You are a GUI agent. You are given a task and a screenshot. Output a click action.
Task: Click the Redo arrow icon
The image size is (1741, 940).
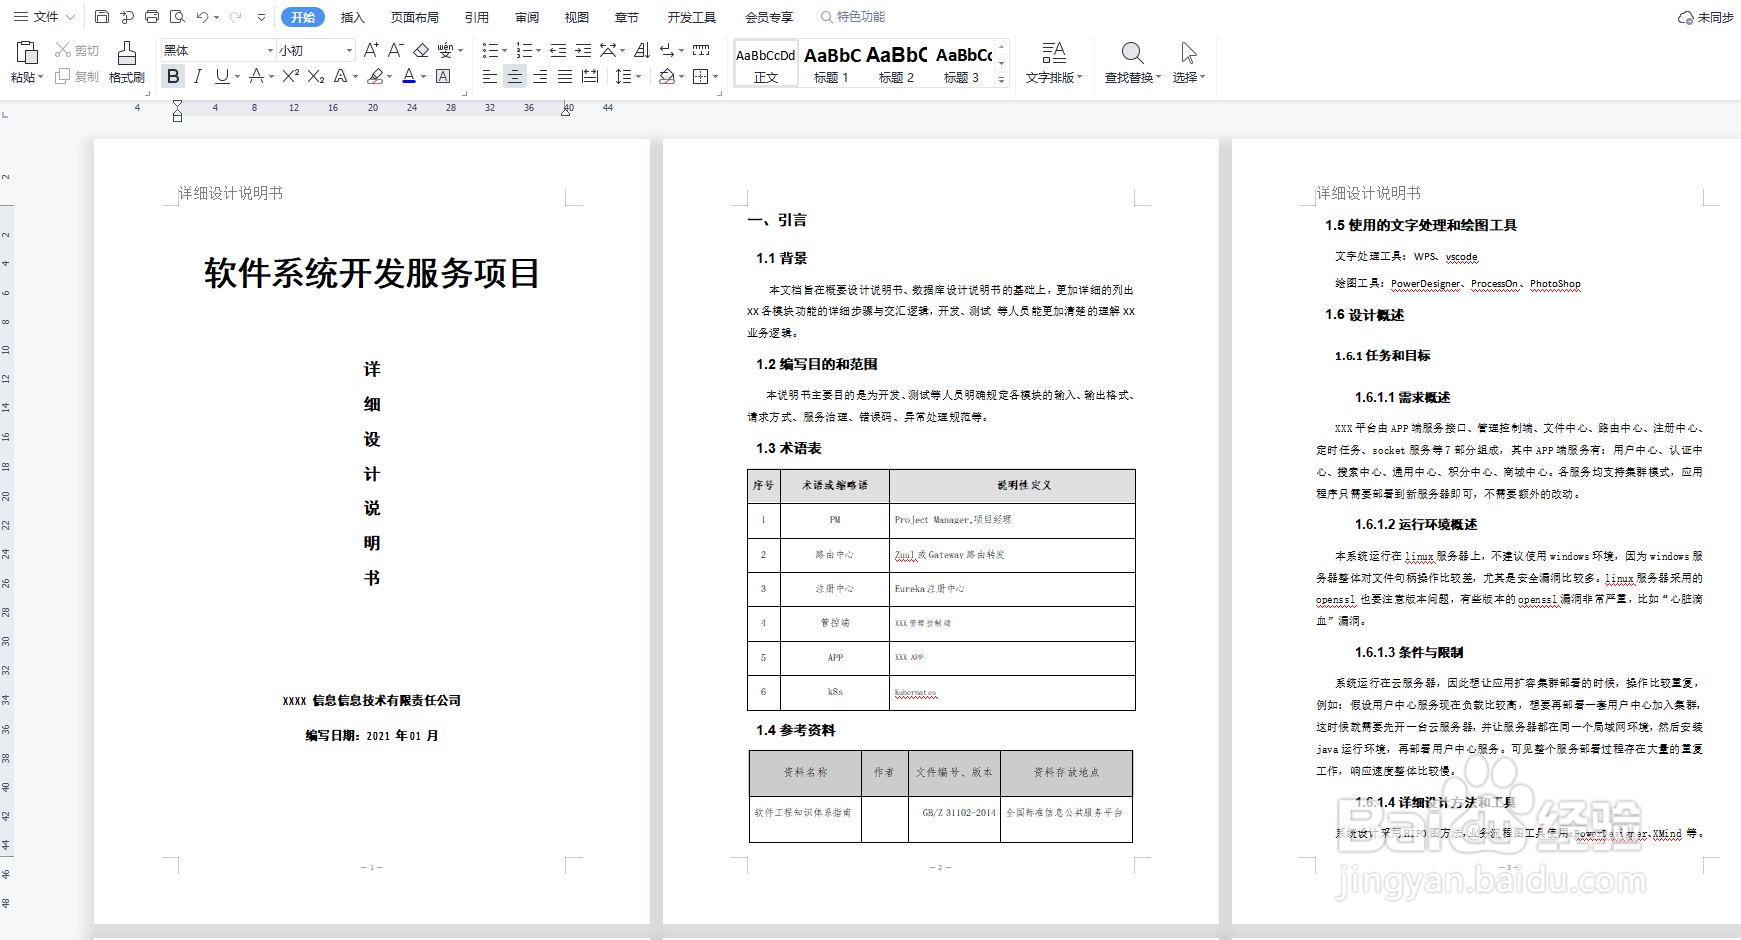[236, 17]
